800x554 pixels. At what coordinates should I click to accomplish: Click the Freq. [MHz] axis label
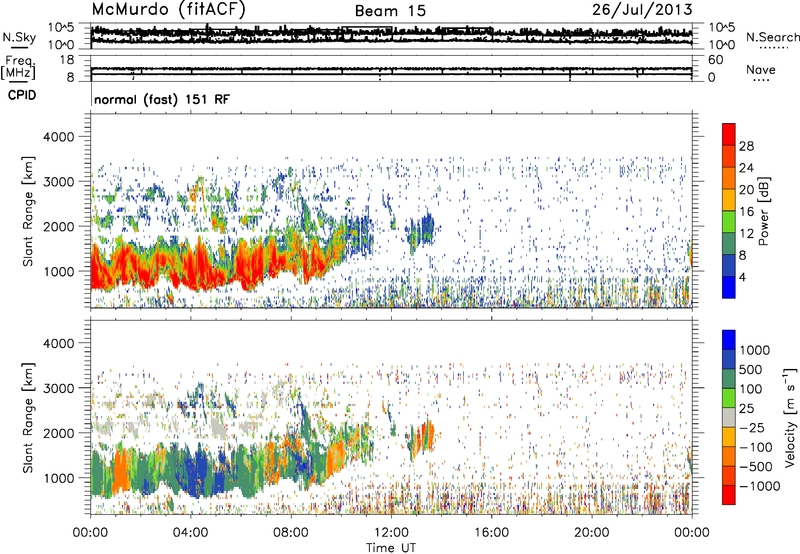(18, 67)
